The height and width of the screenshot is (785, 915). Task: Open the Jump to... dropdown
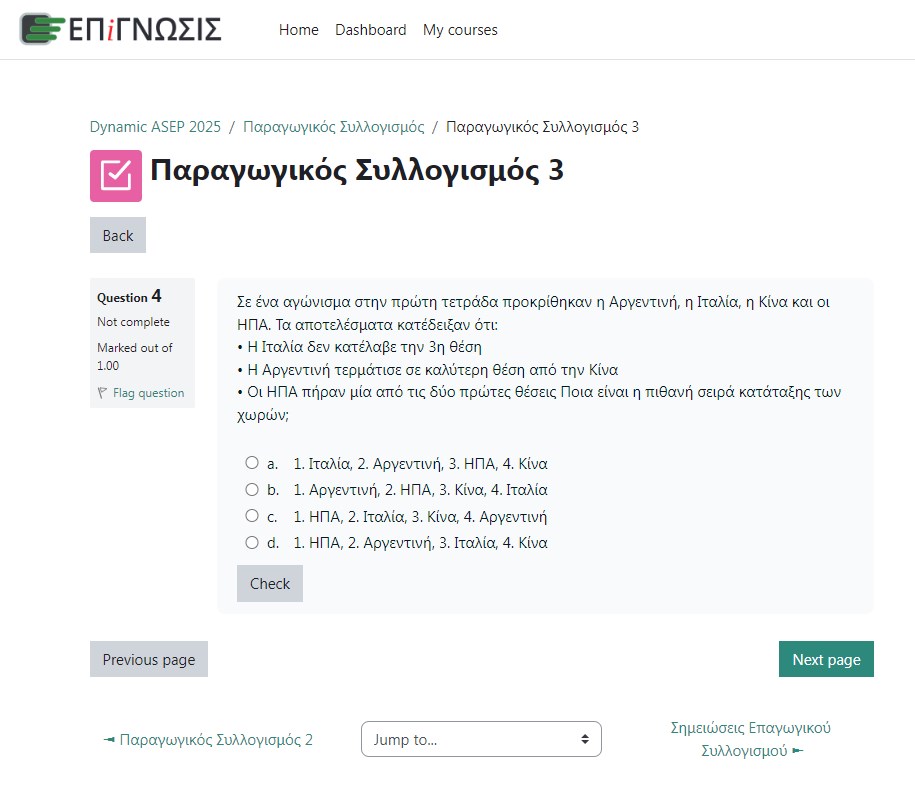[481, 739]
